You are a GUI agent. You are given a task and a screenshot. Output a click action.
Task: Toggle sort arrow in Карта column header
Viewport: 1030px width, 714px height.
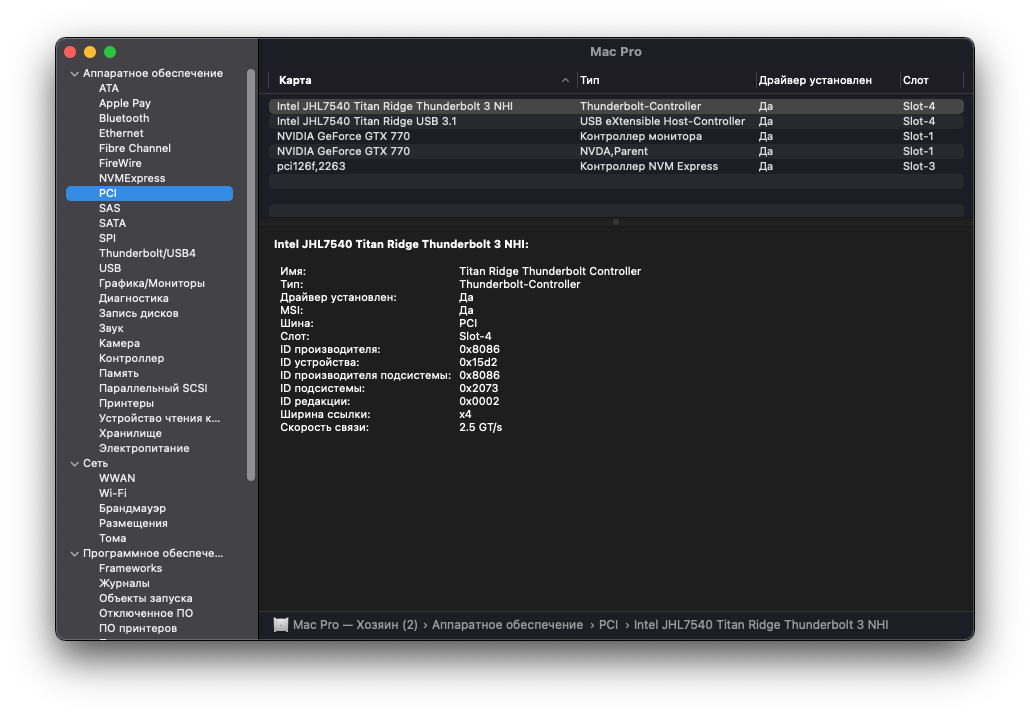click(565, 80)
